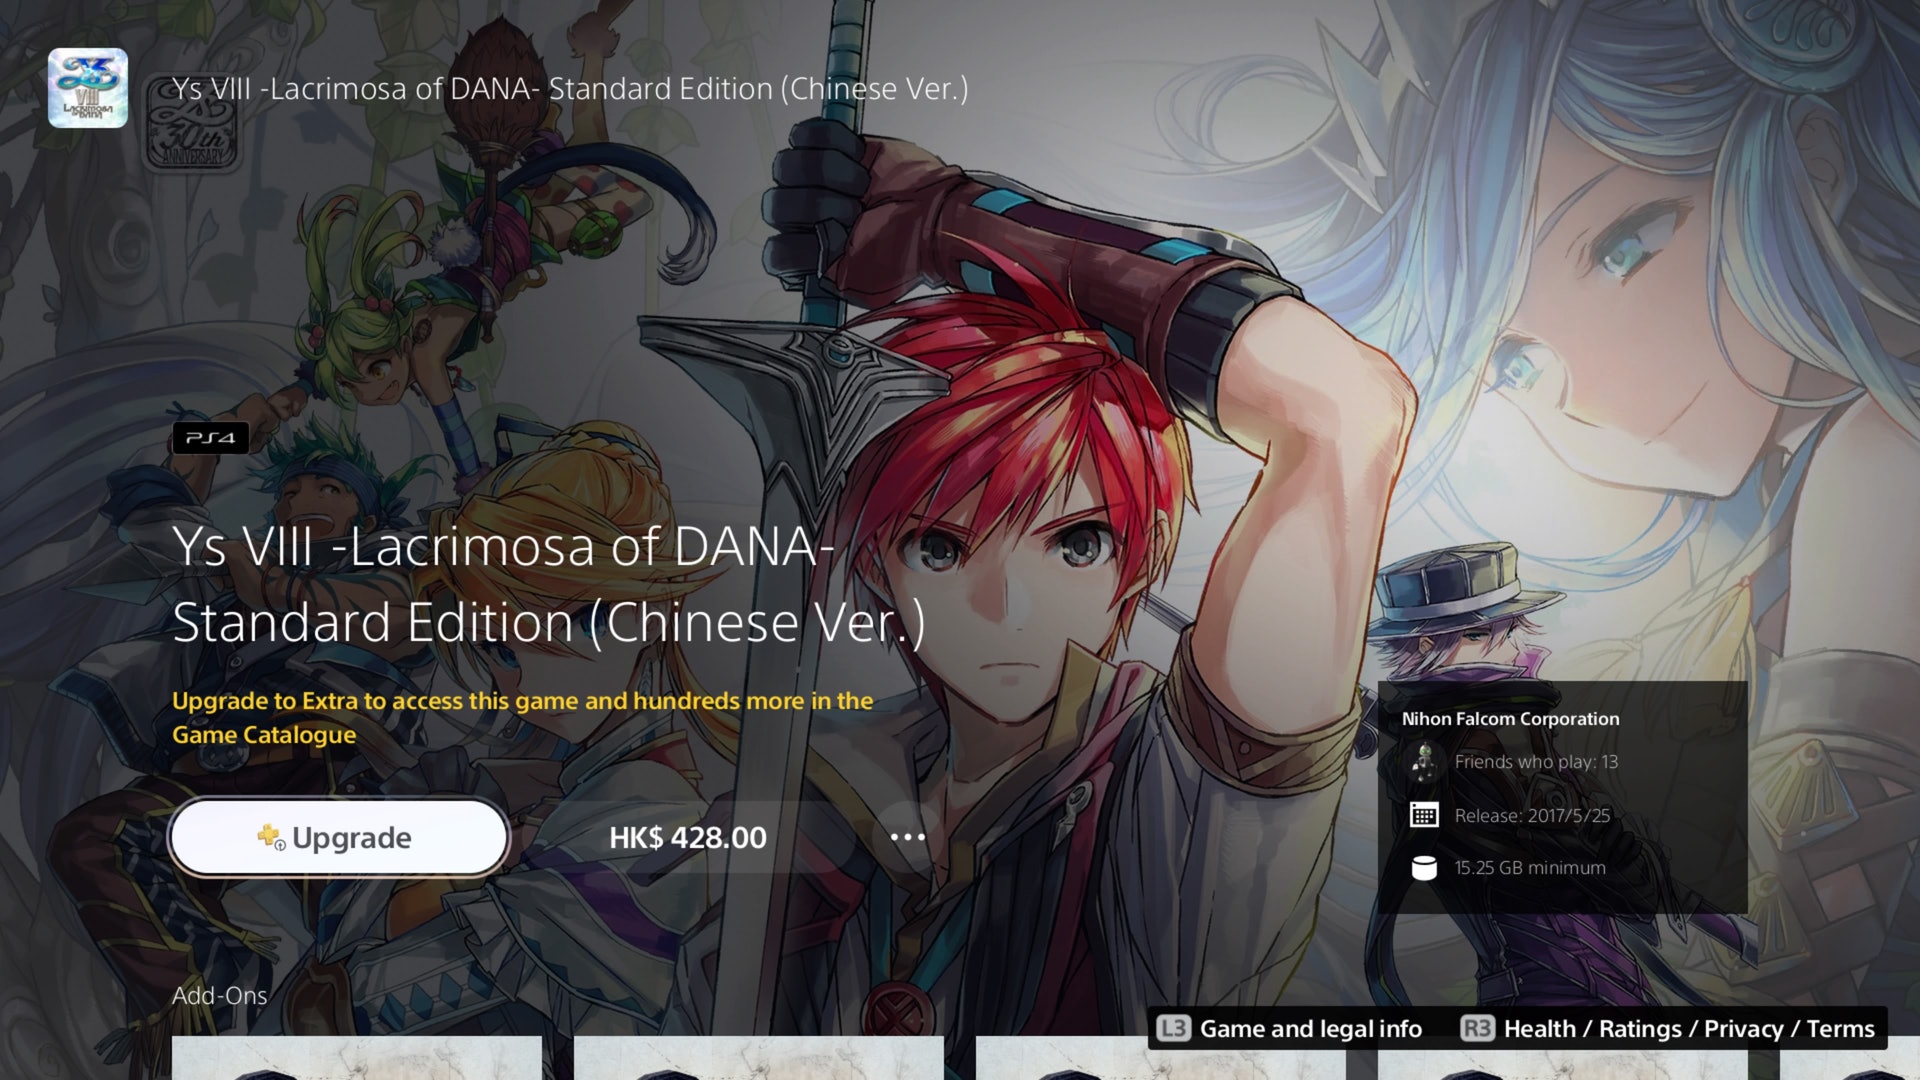
Task: Buy the game for HK$ 428.00
Action: (x=688, y=837)
